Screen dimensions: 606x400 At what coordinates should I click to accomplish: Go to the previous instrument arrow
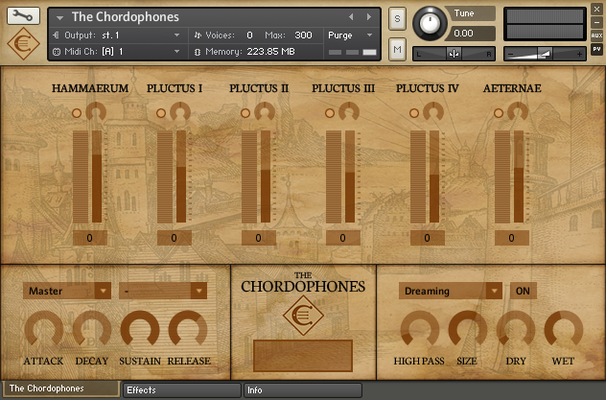(351, 17)
